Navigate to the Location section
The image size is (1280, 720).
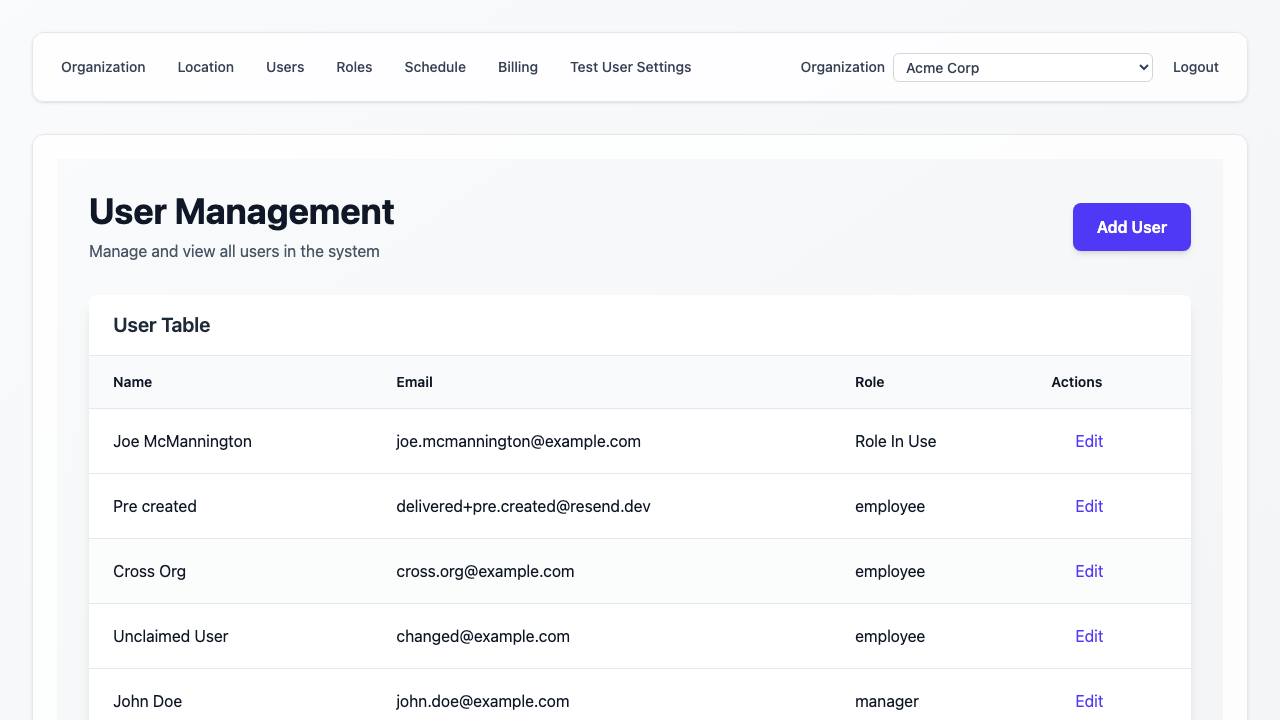[x=205, y=67]
